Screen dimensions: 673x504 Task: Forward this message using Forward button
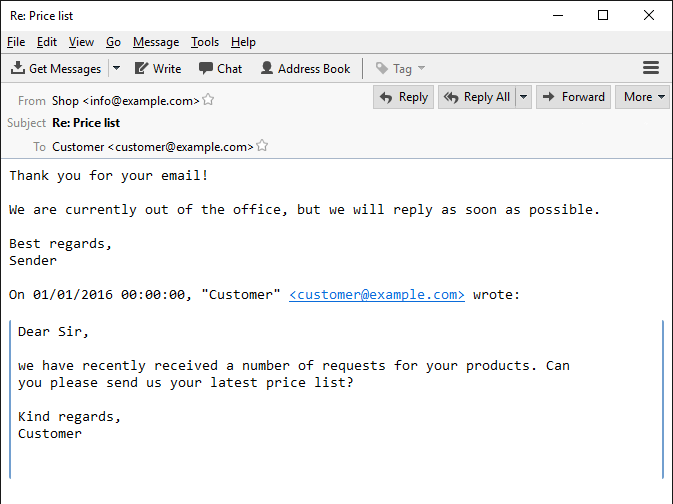pos(573,97)
